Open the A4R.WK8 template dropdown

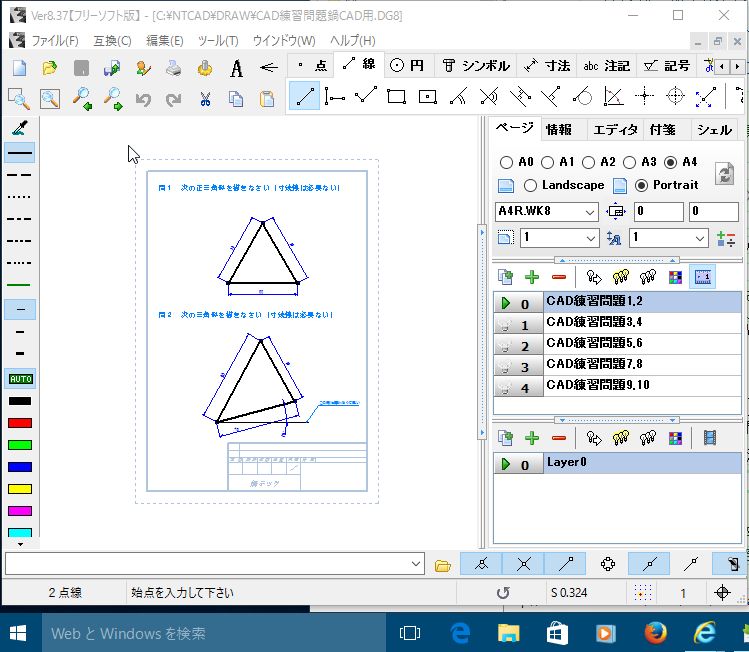[590, 212]
